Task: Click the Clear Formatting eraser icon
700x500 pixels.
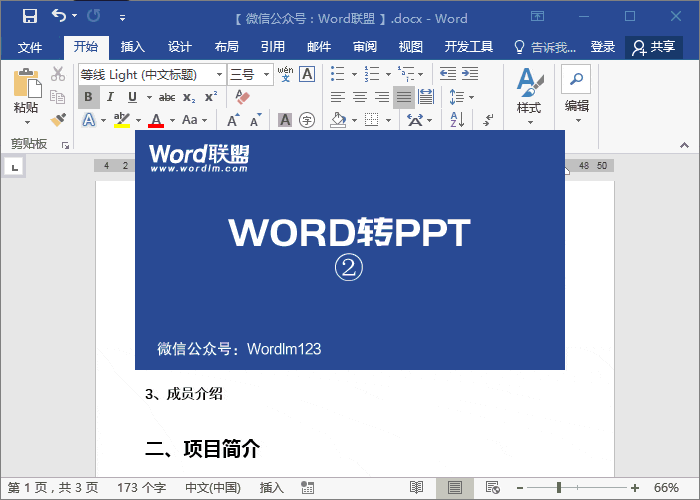Action: coord(242,97)
